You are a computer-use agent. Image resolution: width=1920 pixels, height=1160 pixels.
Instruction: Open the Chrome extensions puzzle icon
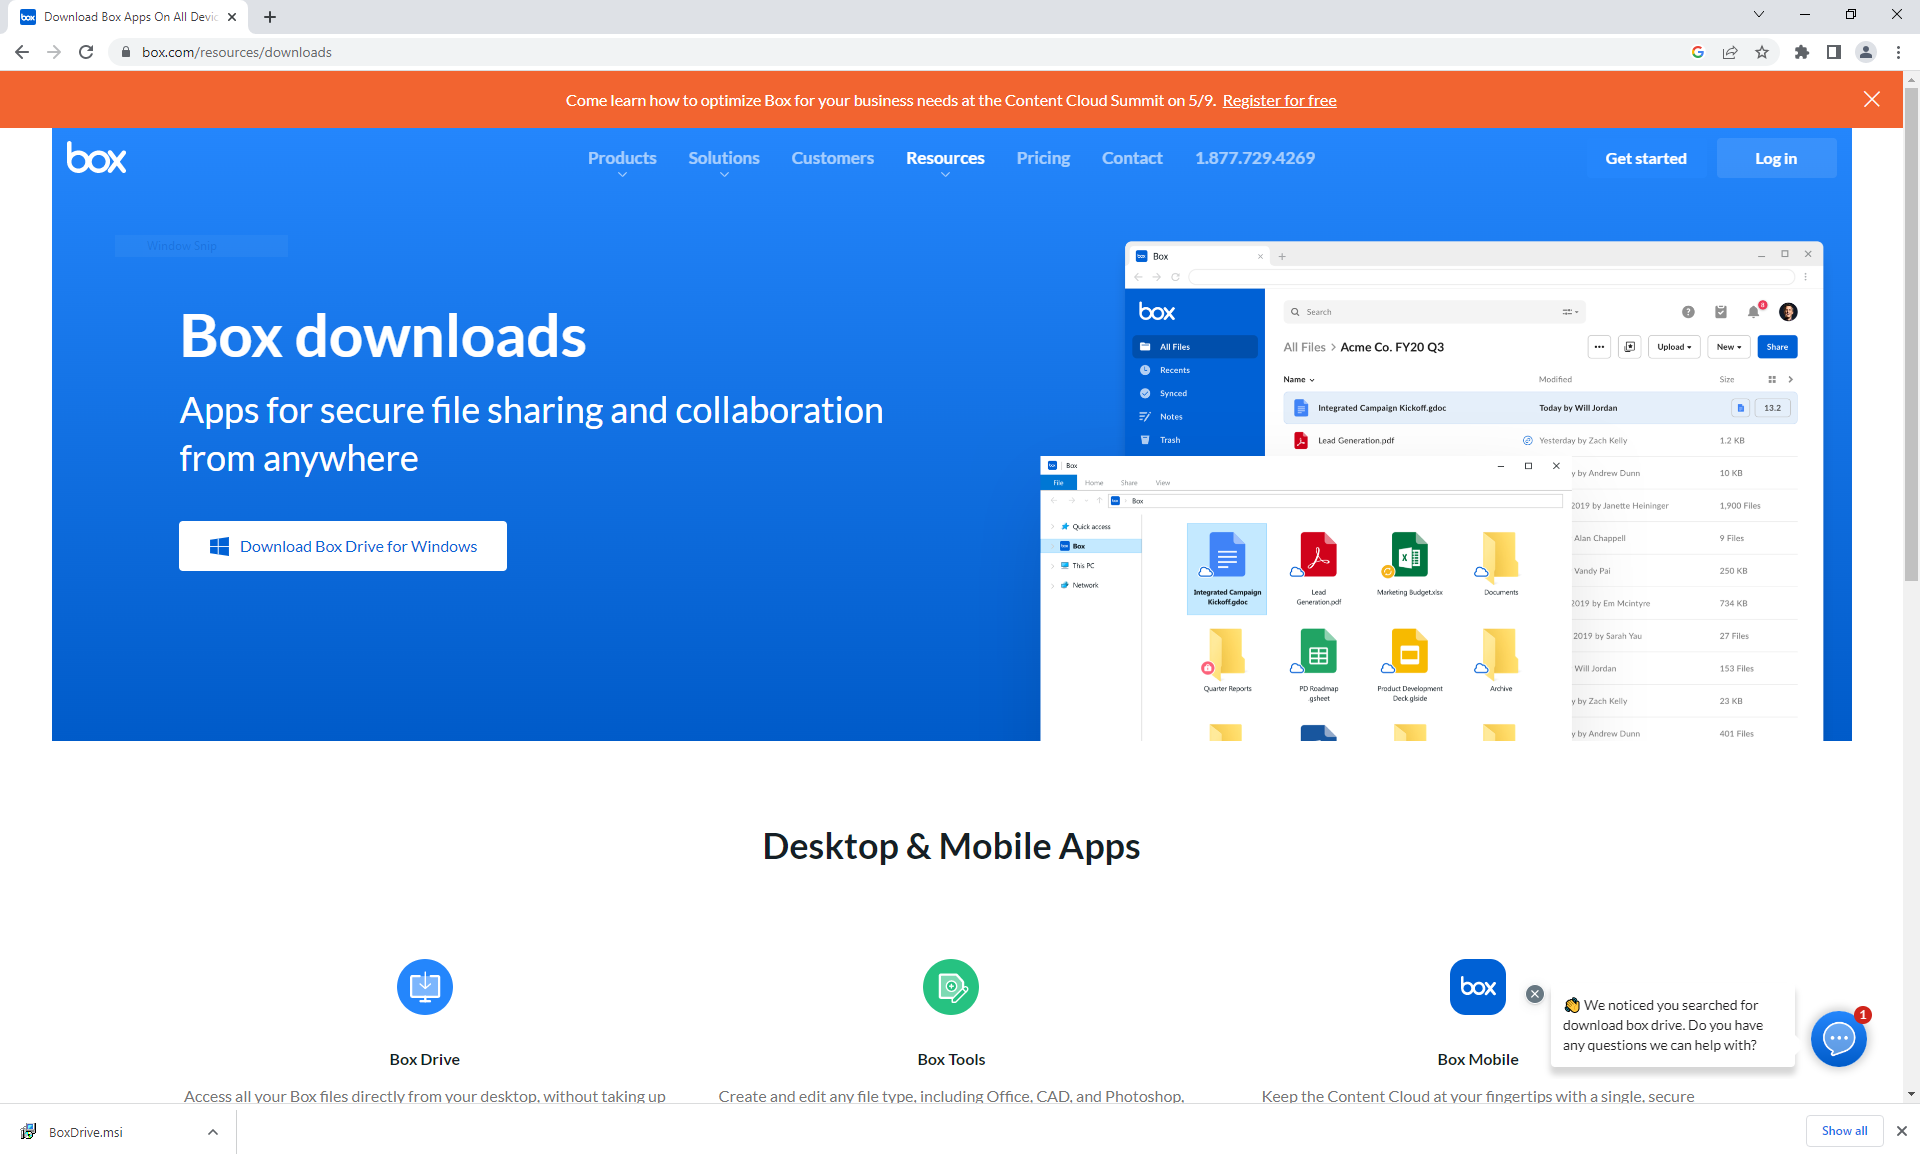tap(1801, 52)
